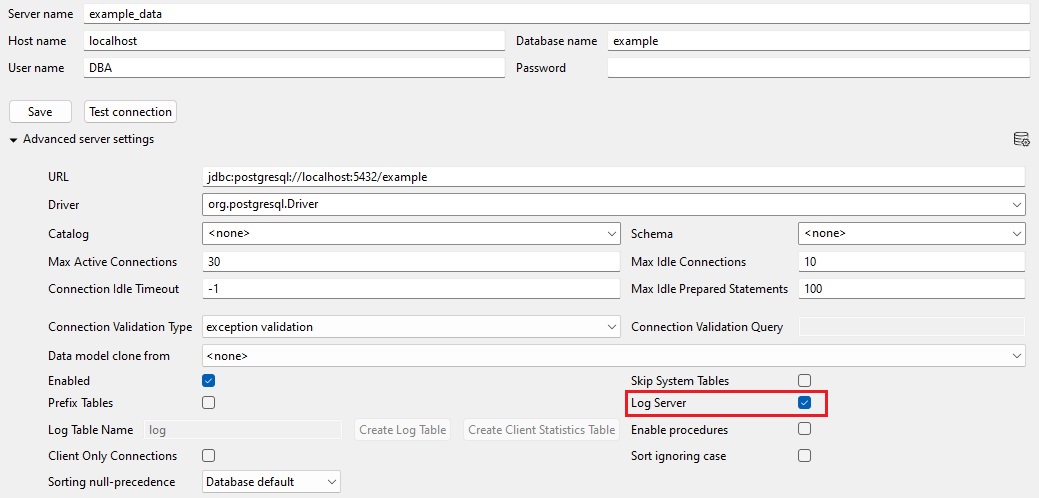Tick the Enable procedures checkbox
1039x498 pixels.
(x=804, y=429)
